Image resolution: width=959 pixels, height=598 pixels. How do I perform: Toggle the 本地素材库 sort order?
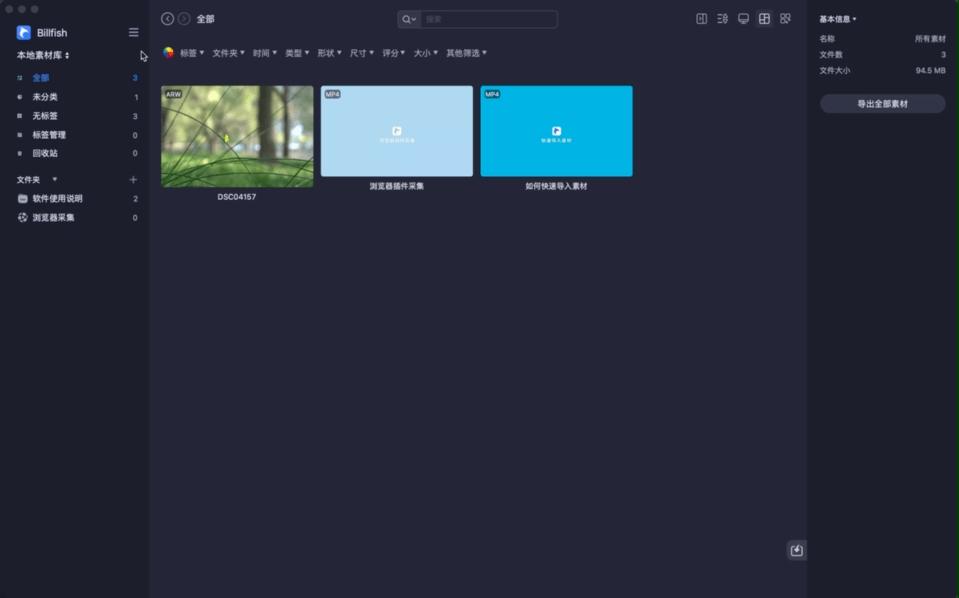click(x=66, y=55)
